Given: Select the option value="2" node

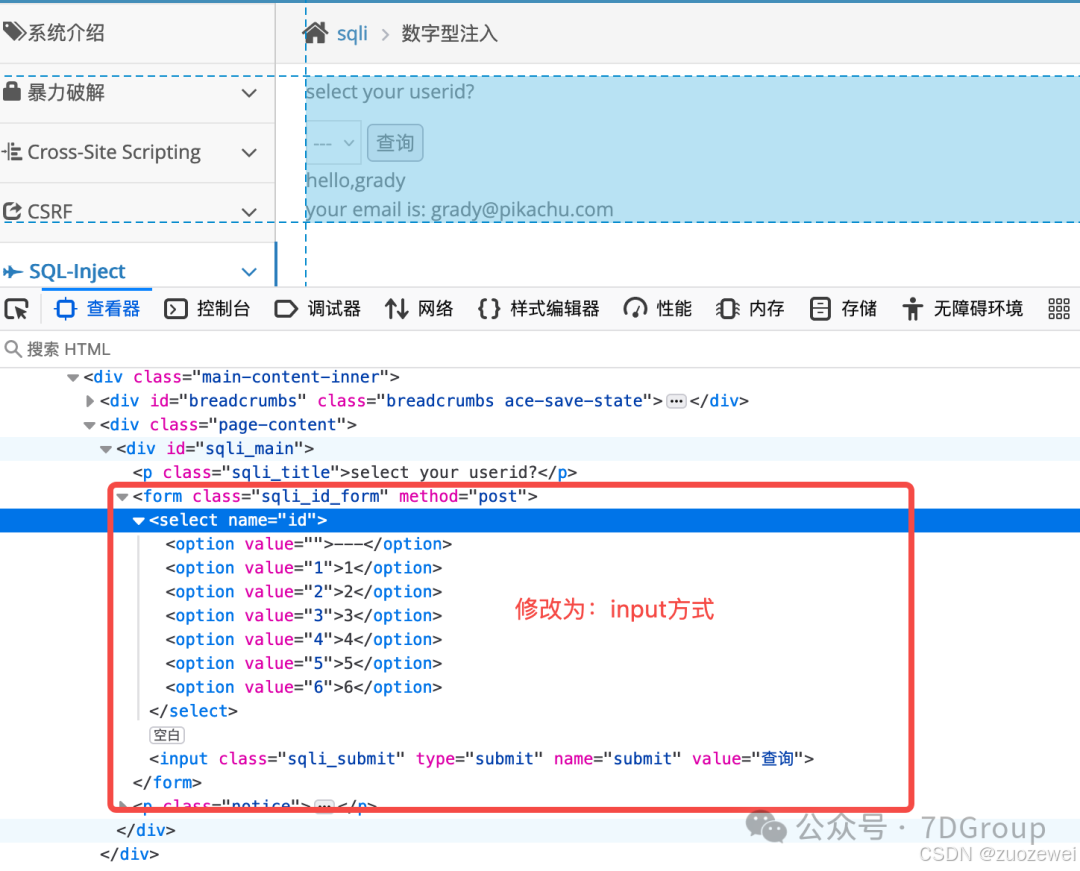Looking at the screenshot, I should click(304, 592).
